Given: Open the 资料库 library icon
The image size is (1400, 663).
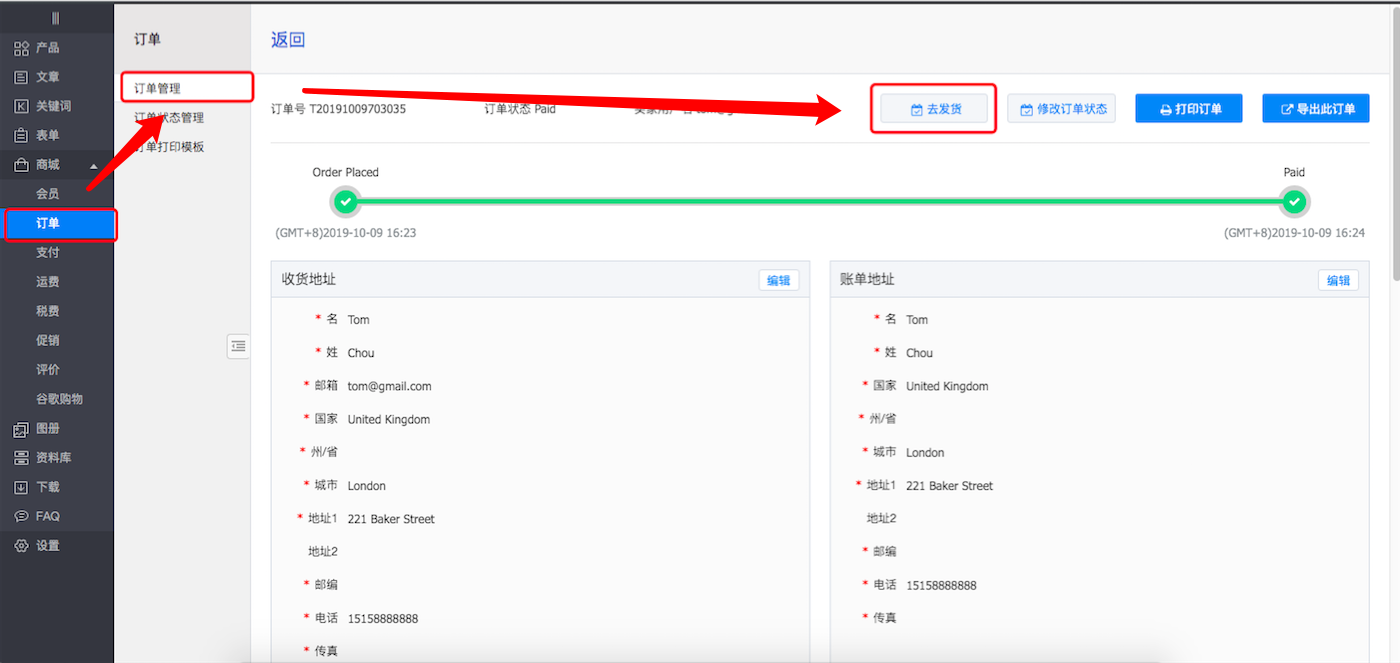Looking at the screenshot, I should [21, 458].
